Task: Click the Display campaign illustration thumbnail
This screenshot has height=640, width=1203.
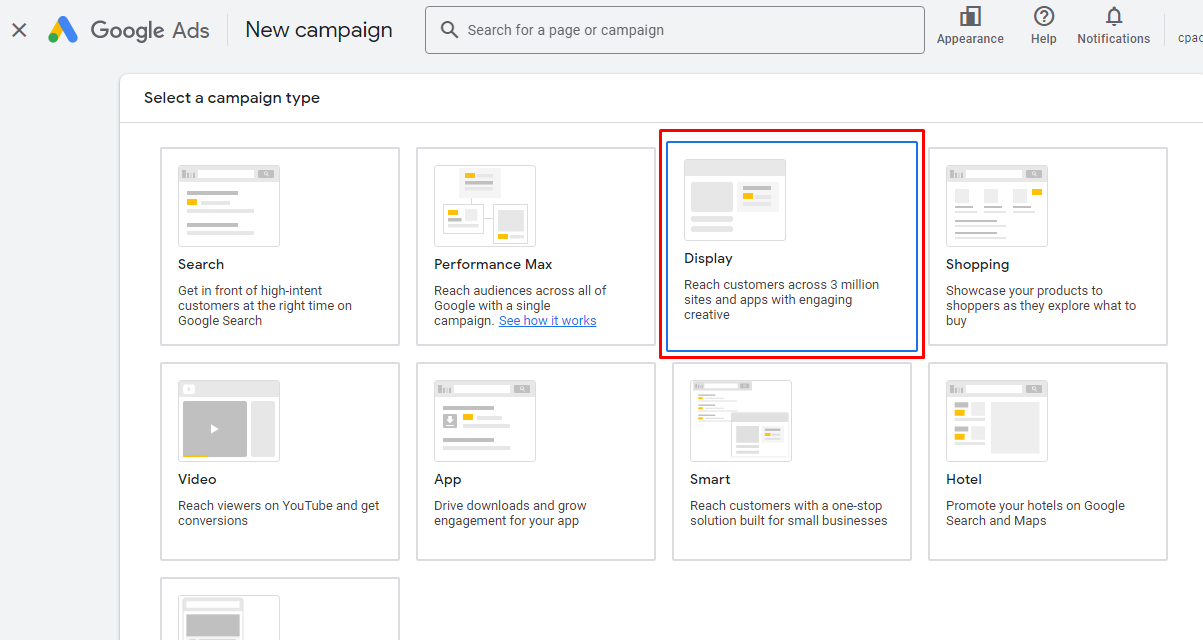Action: (x=735, y=200)
